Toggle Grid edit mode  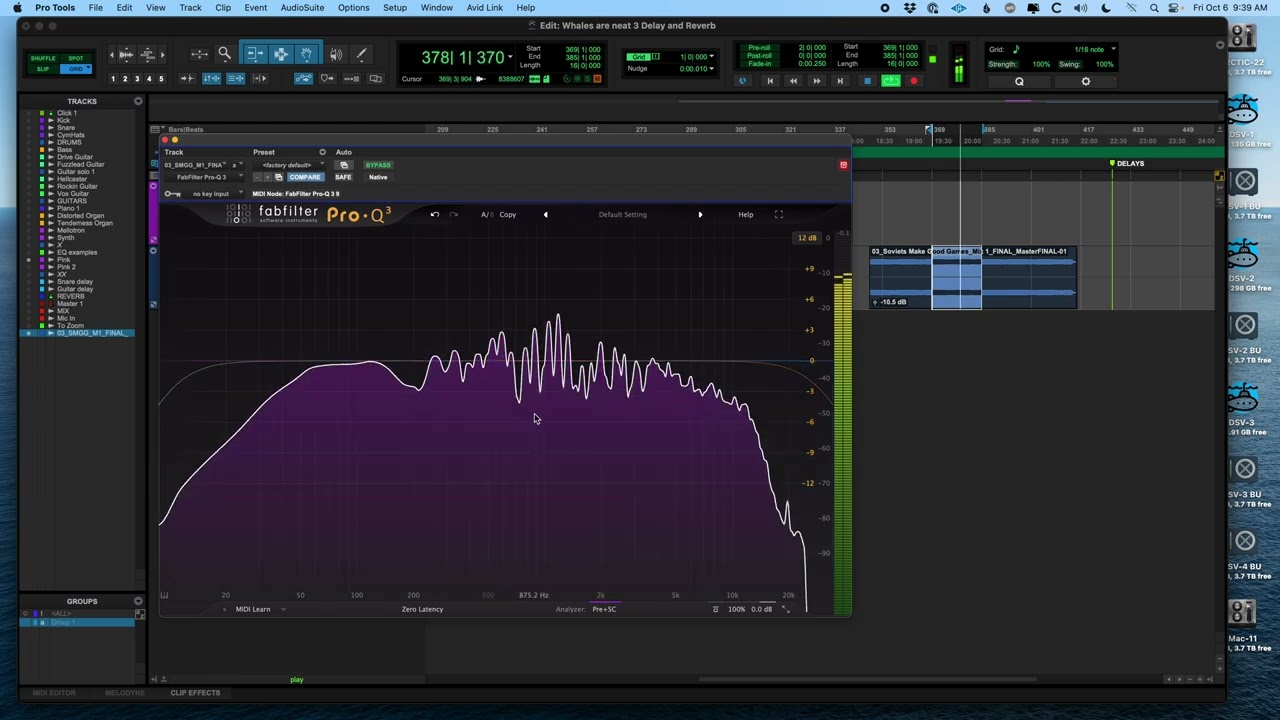pyautogui.click(x=75, y=69)
